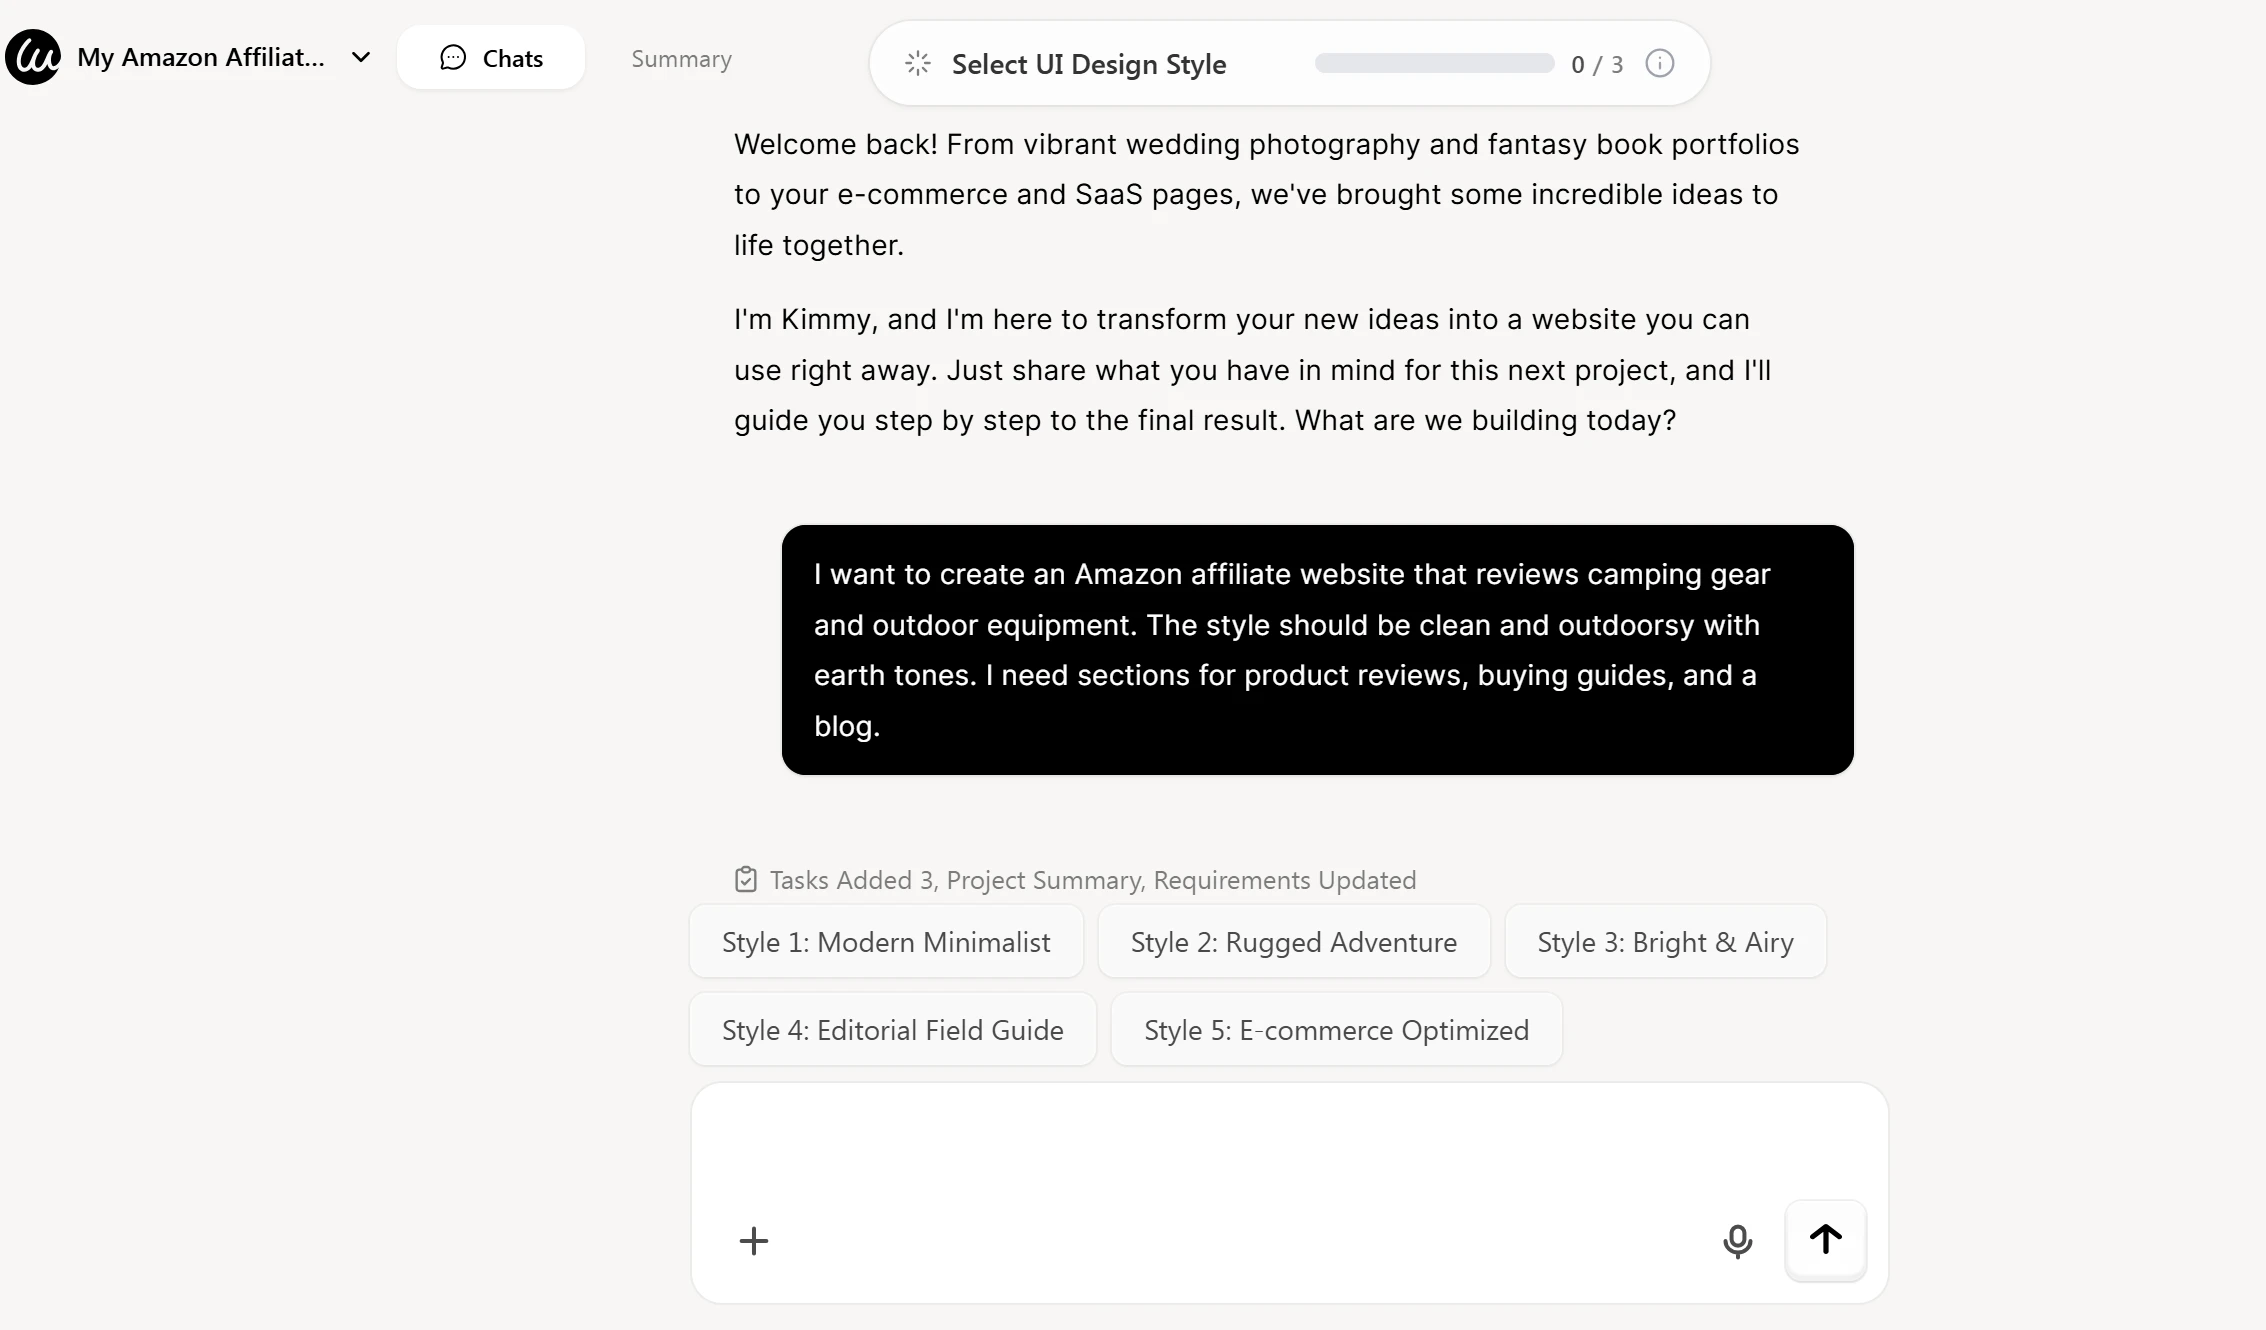Switch to the Summary tab
This screenshot has height=1330, width=2266.
pyautogui.click(x=681, y=59)
